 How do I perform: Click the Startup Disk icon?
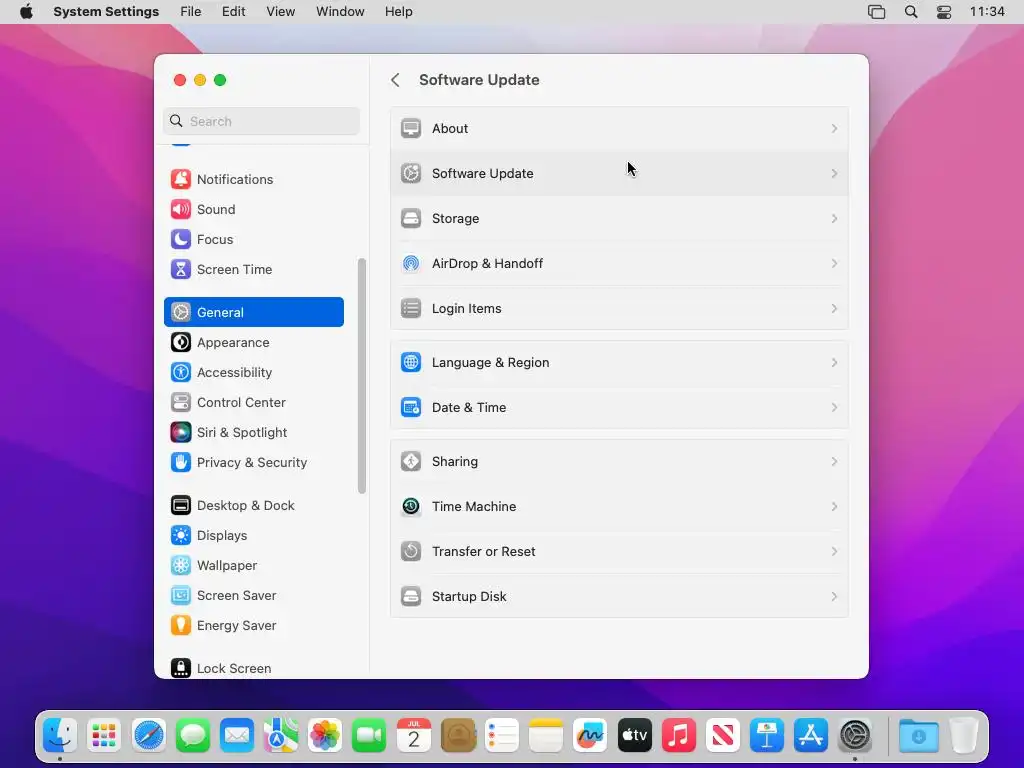(x=411, y=597)
